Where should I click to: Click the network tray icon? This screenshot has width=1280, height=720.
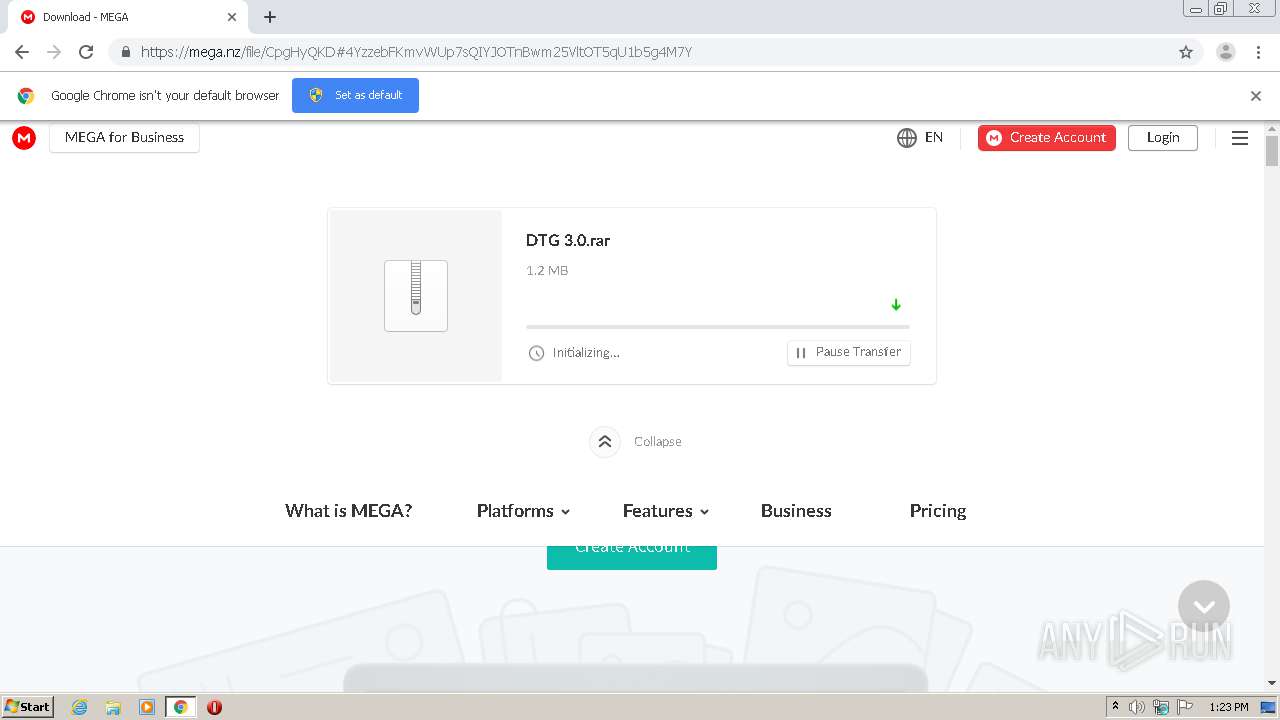1161,707
